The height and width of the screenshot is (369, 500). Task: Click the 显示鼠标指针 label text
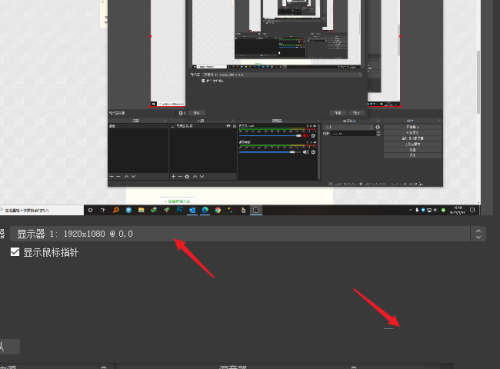51,252
